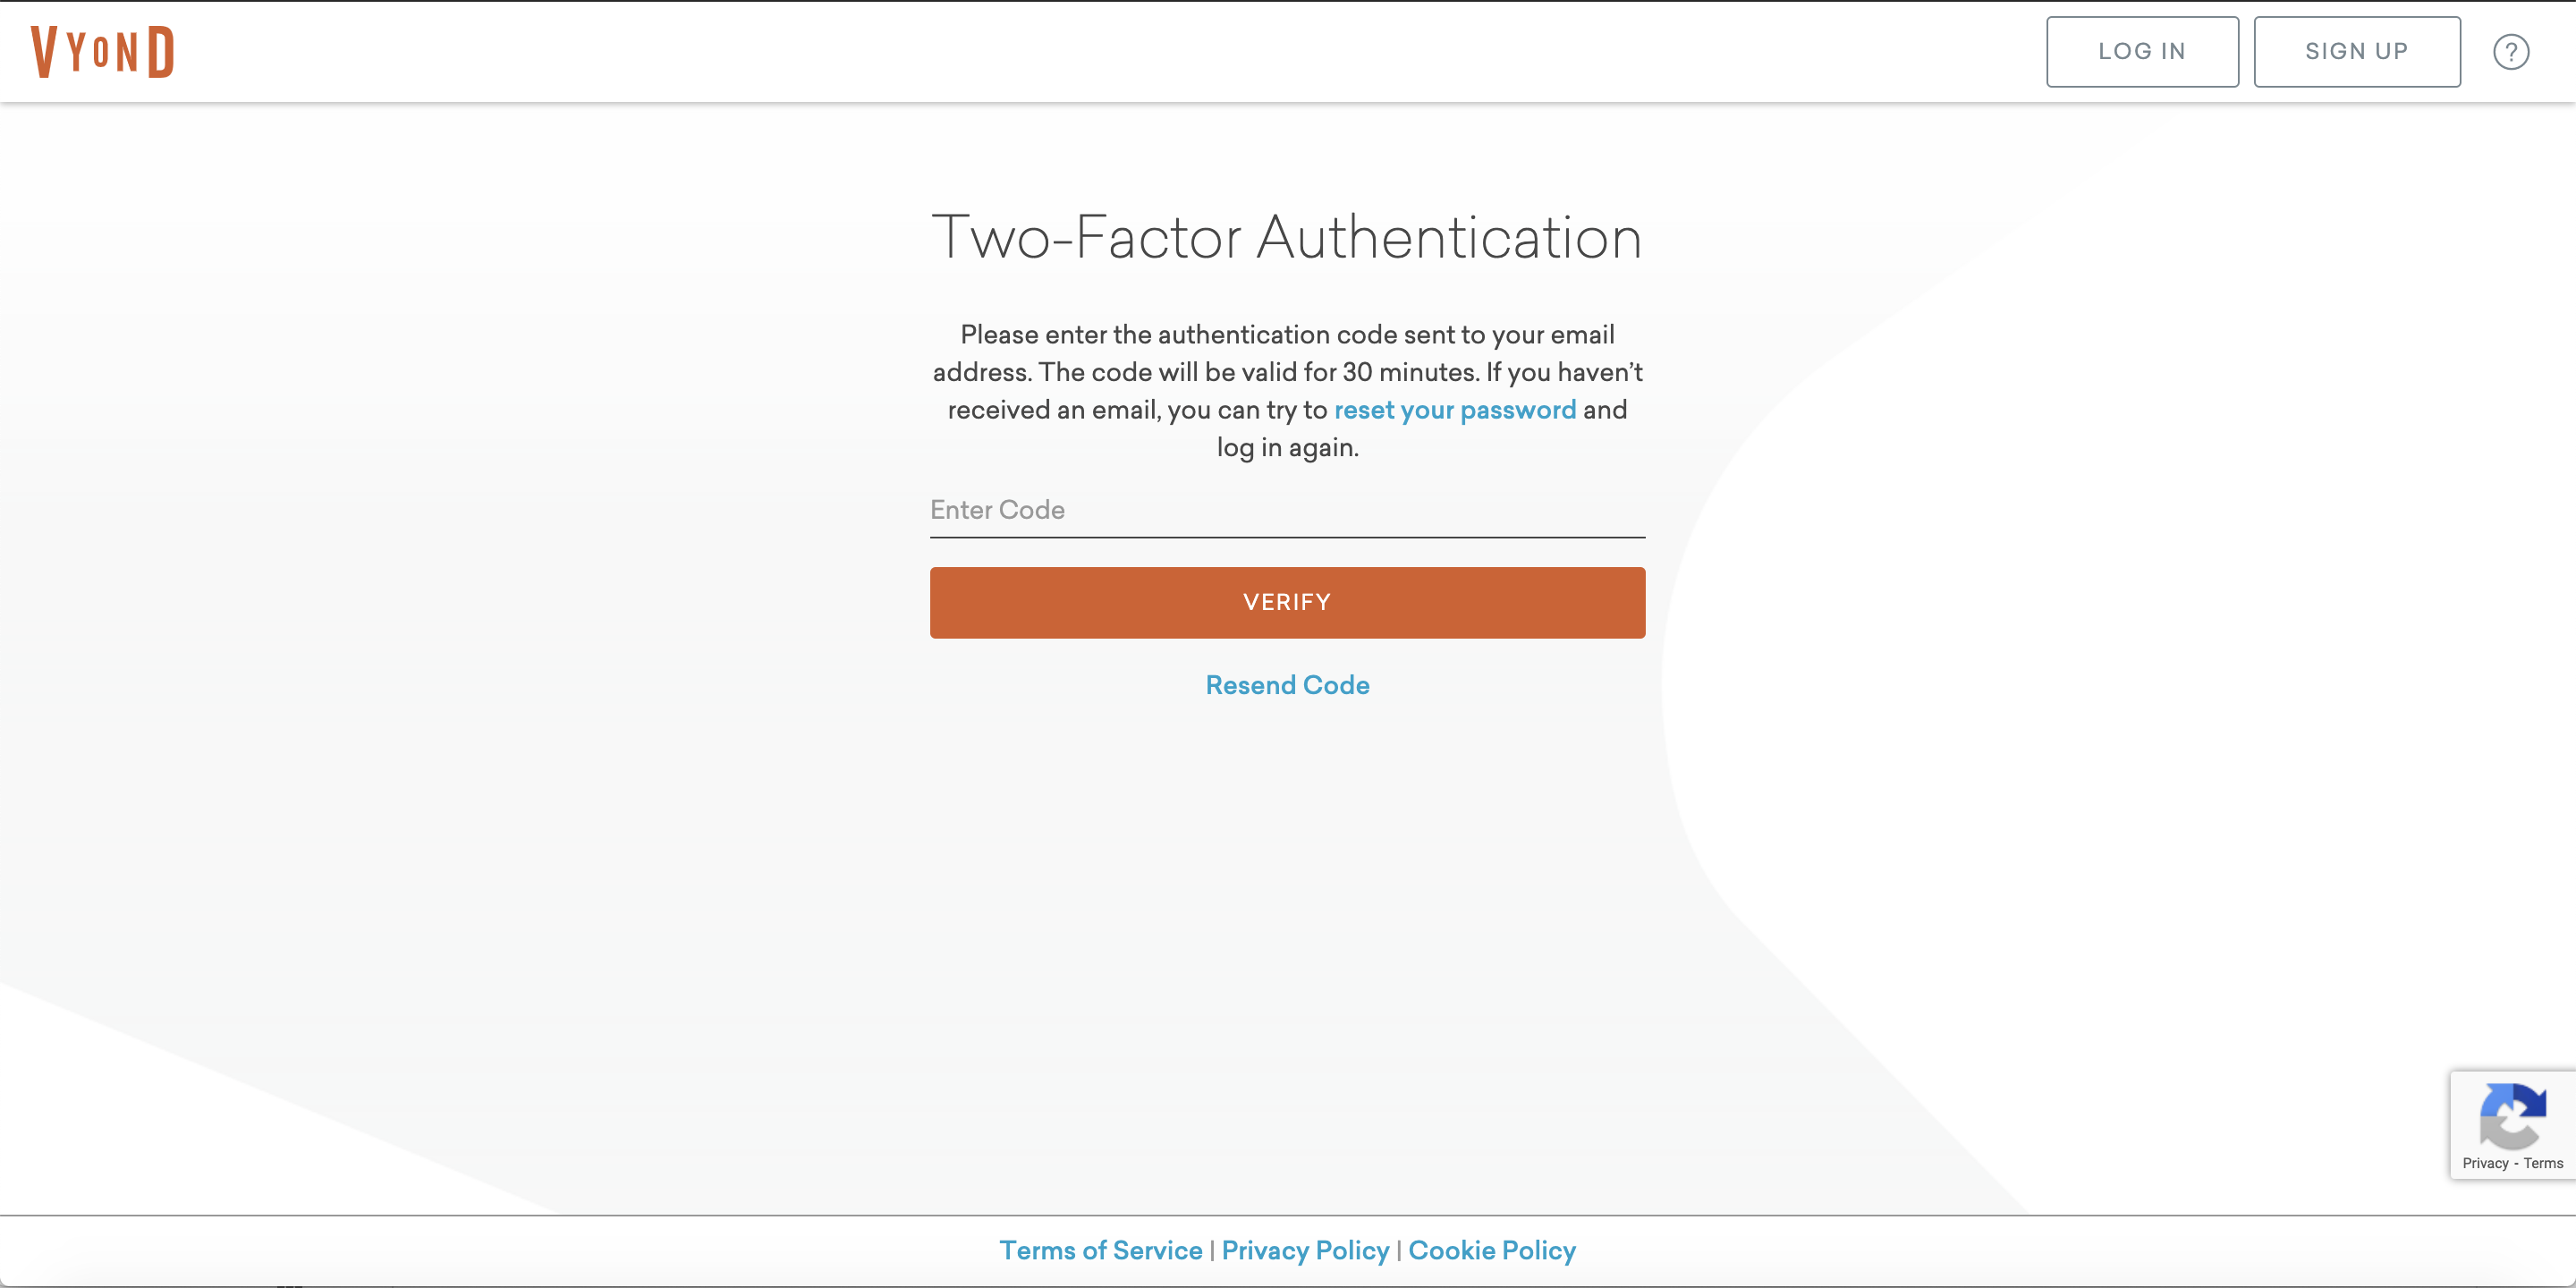The width and height of the screenshot is (2576, 1288).
Task: Select the circular question mark near Sign Up
Action: pos(2511,51)
